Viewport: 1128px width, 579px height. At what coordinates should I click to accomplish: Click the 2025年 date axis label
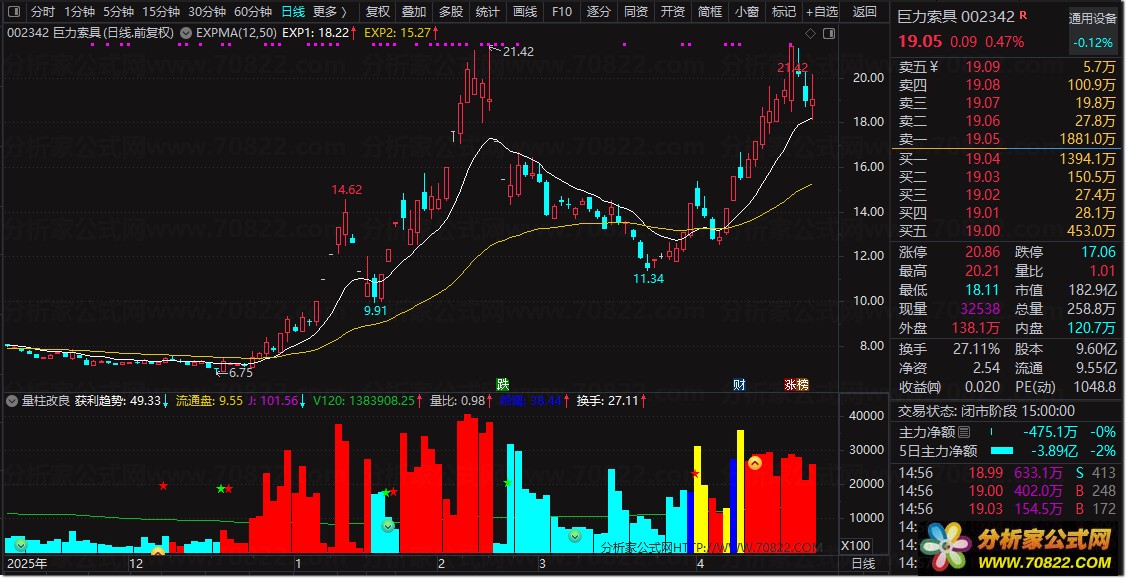pos(27,564)
